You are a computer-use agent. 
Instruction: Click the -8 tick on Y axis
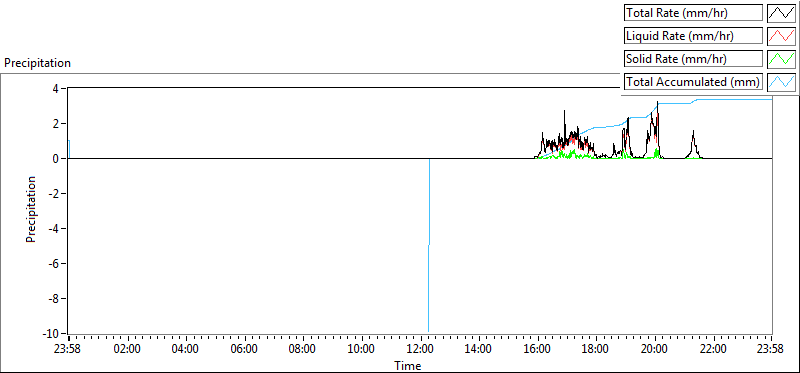click(x=55, y=299)
